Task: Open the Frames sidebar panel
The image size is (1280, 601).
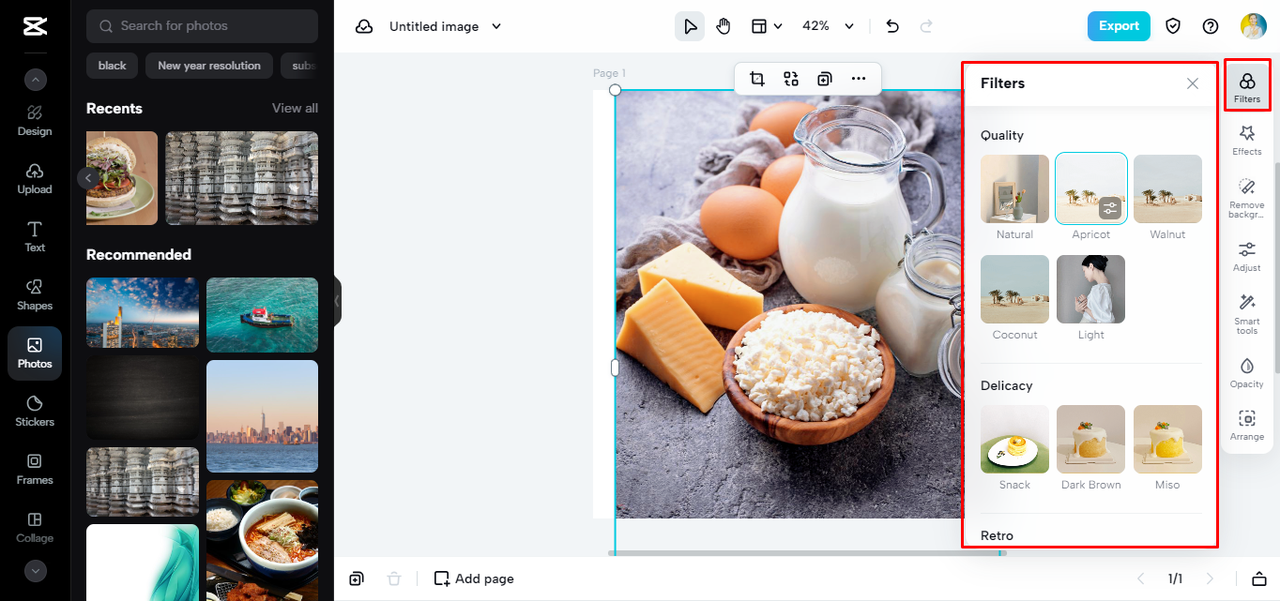Action: coord(35,468)
